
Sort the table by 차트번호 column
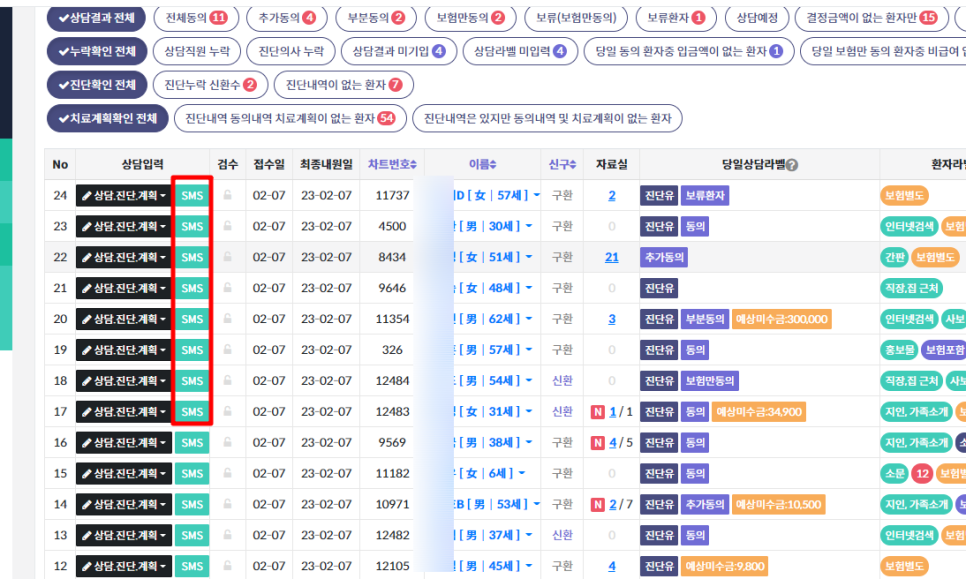click(392, 165)
